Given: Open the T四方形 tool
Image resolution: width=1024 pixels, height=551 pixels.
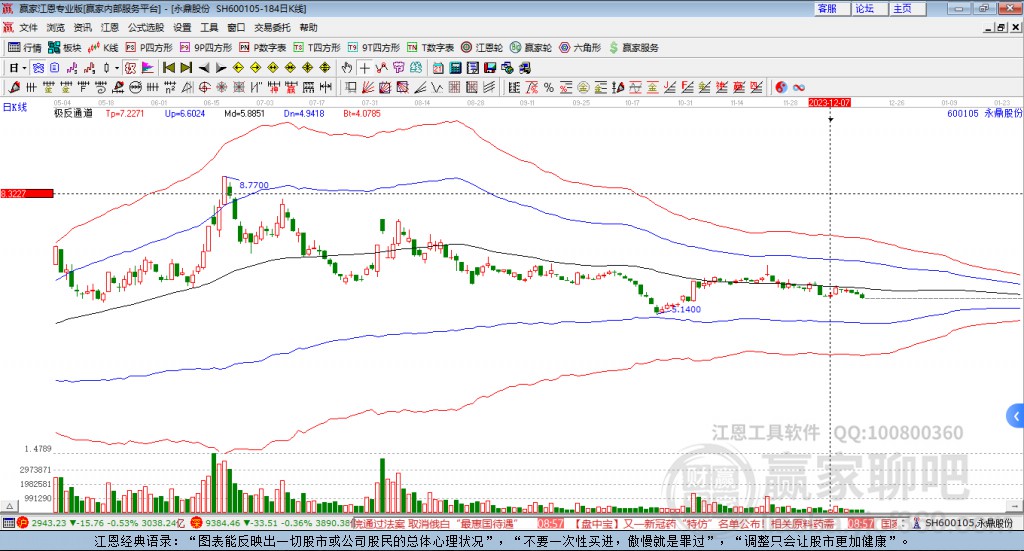Looking at the screenshot, I should tap(317, 48).
